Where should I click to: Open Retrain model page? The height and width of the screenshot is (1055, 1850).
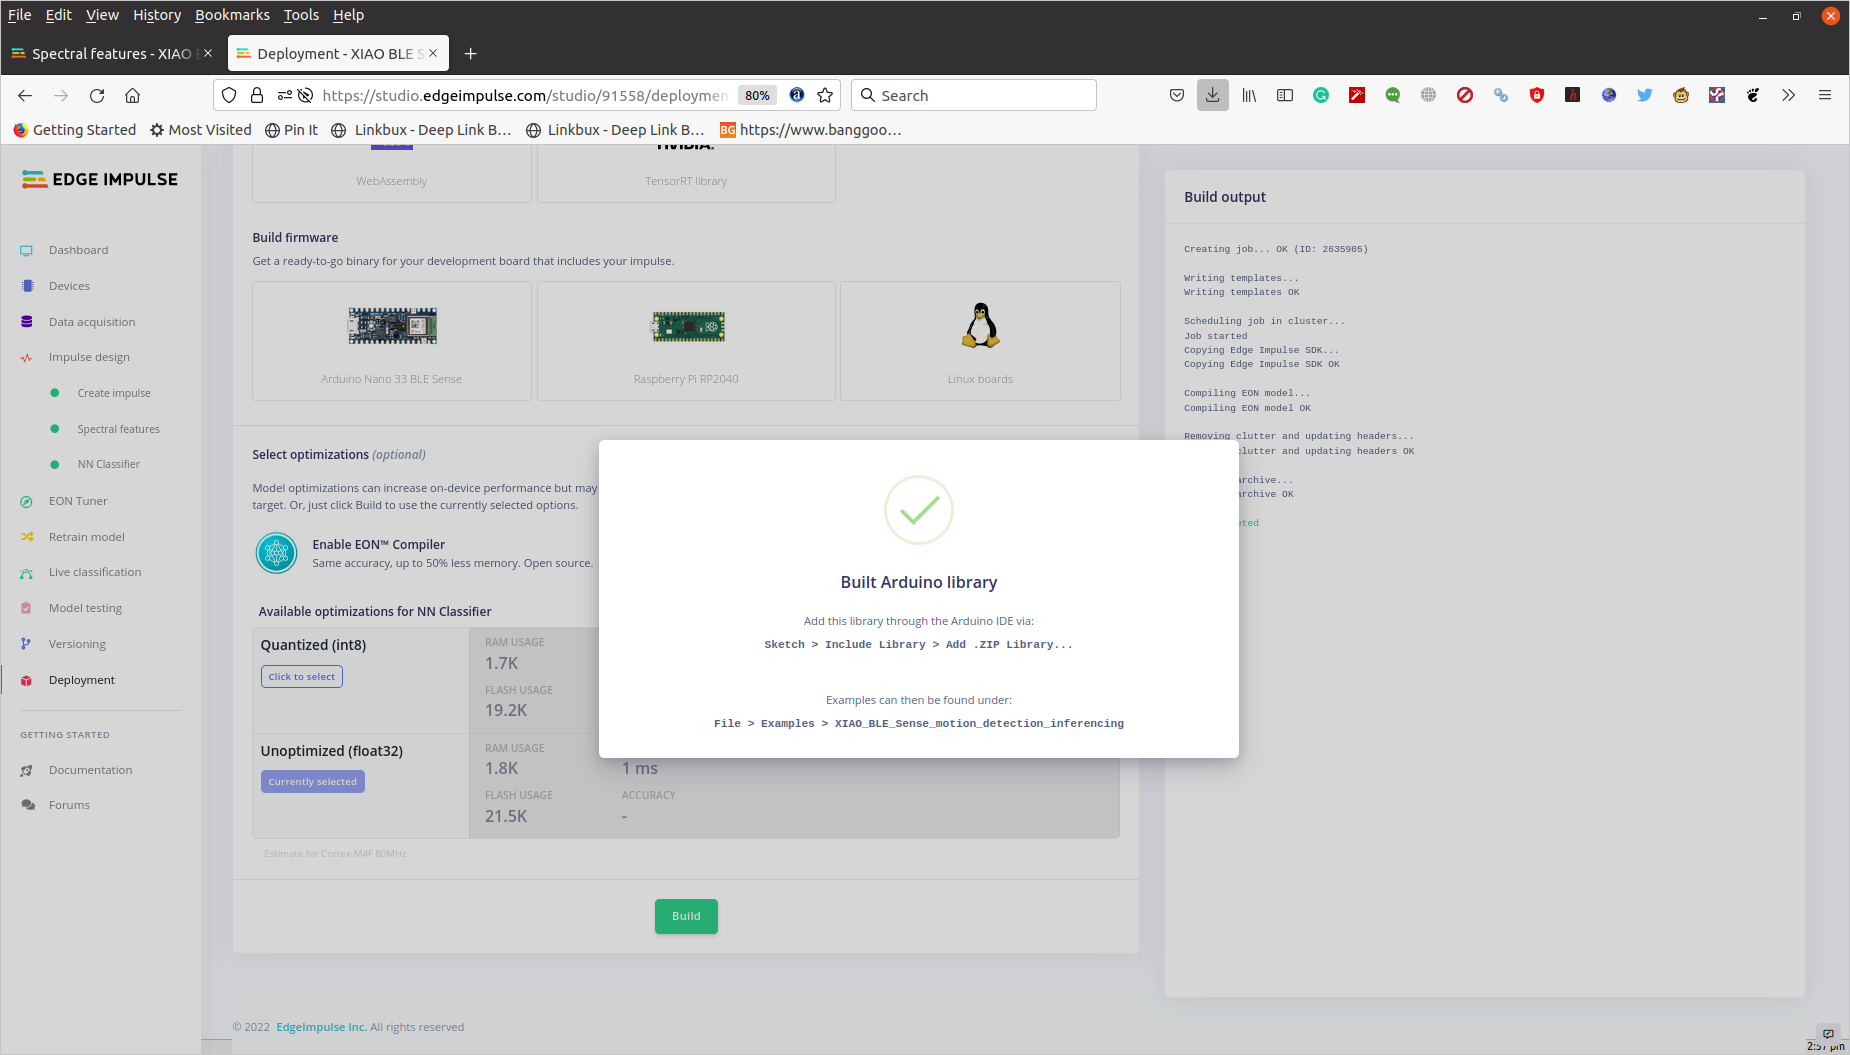pos(87,537)
